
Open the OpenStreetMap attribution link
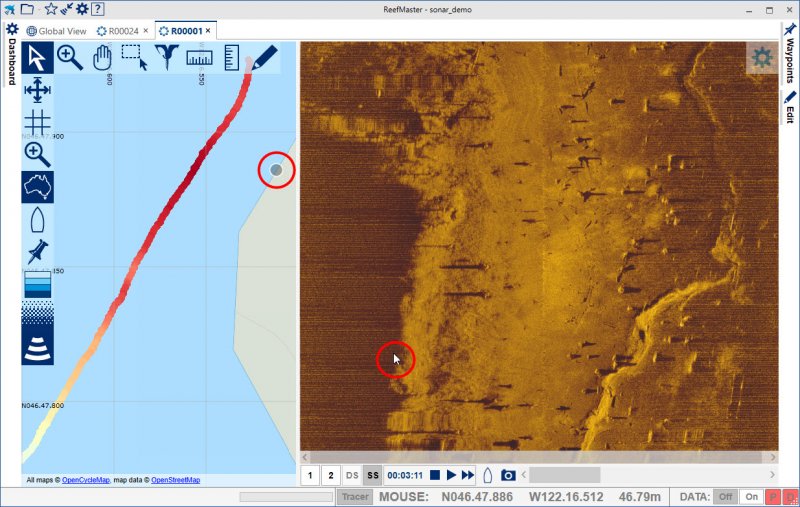175,480
